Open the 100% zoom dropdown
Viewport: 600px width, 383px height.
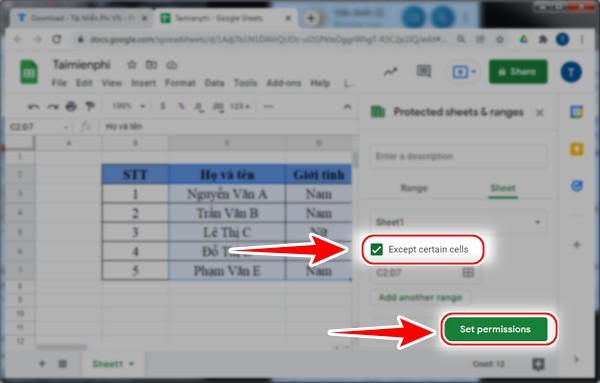pos(129,106)
